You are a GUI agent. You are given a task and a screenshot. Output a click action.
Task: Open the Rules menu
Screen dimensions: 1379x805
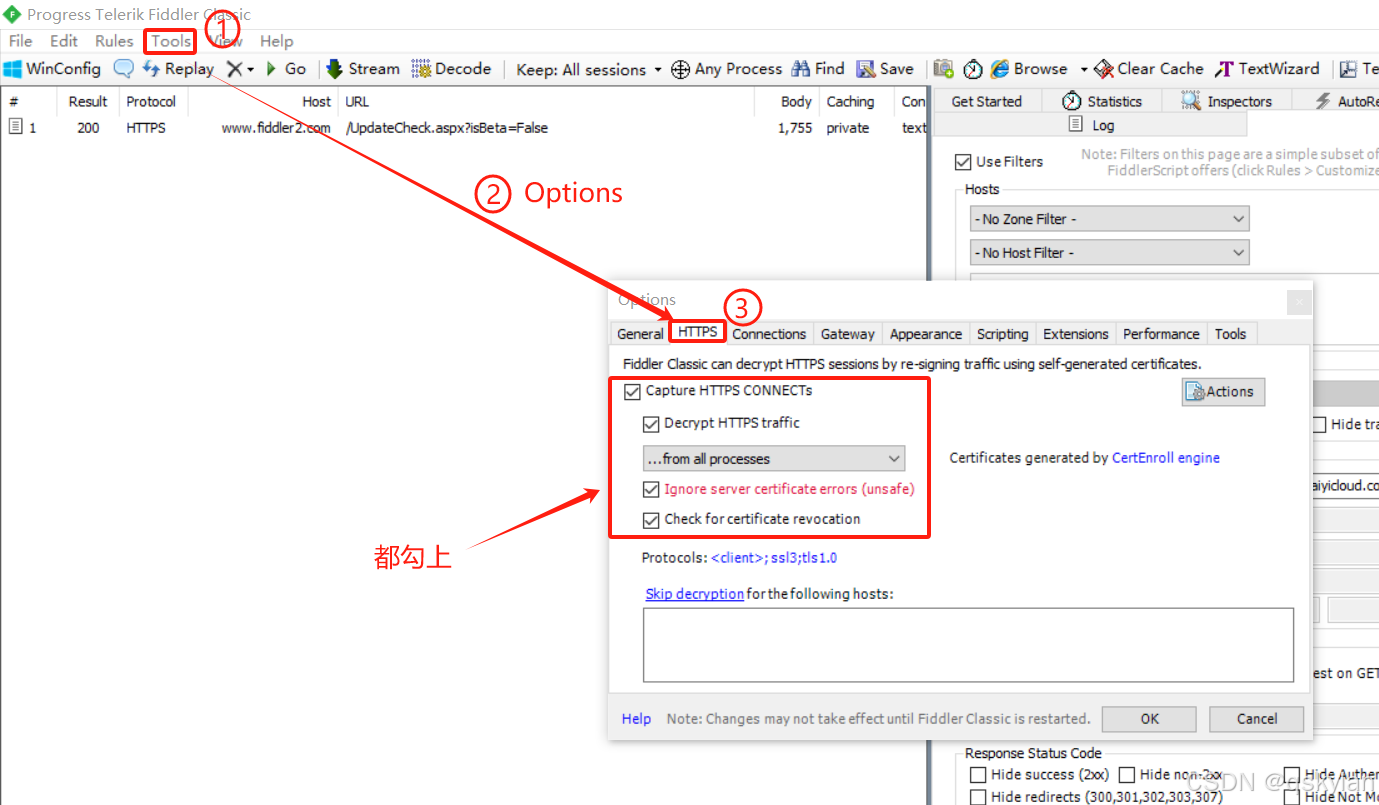[114, 41]
